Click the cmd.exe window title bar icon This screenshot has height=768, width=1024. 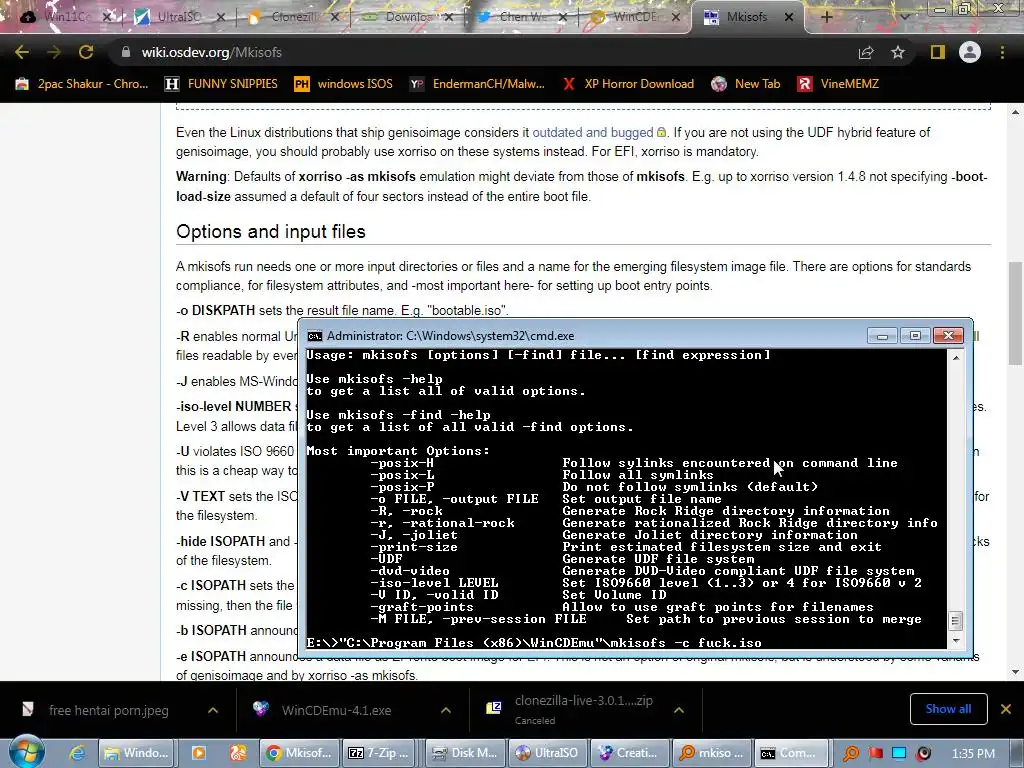pyautogui.click(x=315, y=336)
